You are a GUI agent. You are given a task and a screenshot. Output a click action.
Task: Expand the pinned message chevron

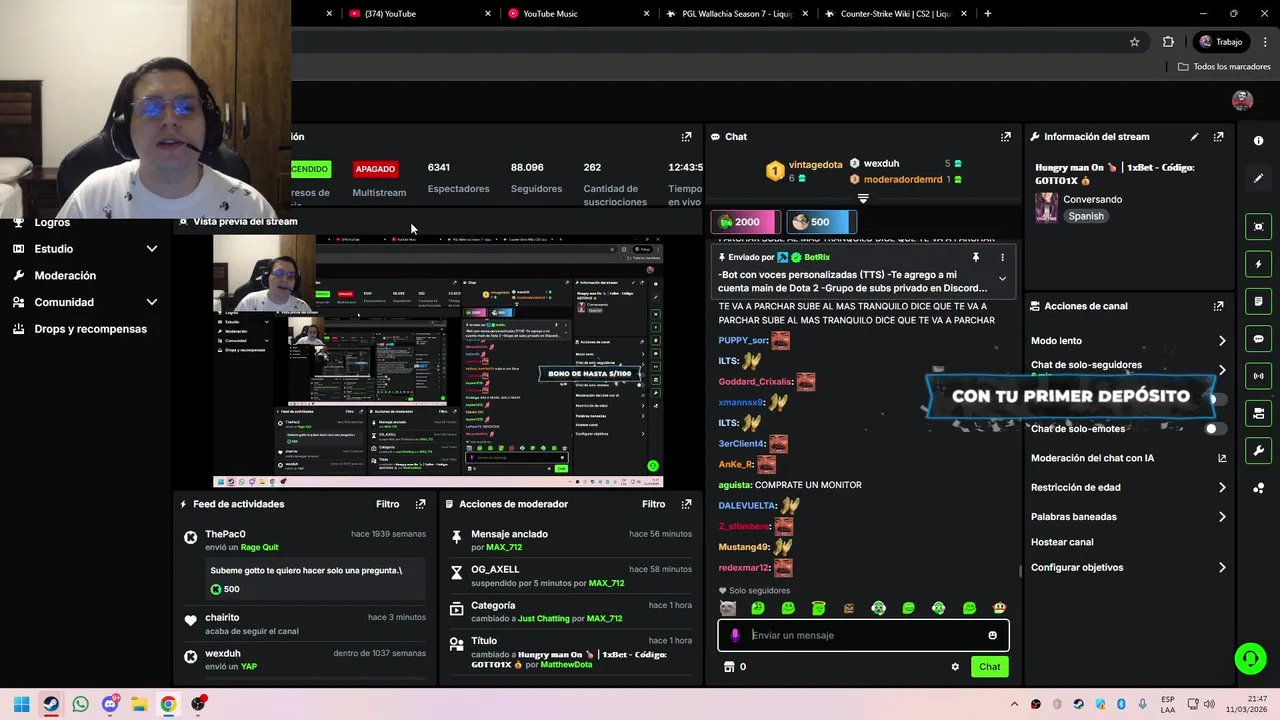(x=1002, y=279)
